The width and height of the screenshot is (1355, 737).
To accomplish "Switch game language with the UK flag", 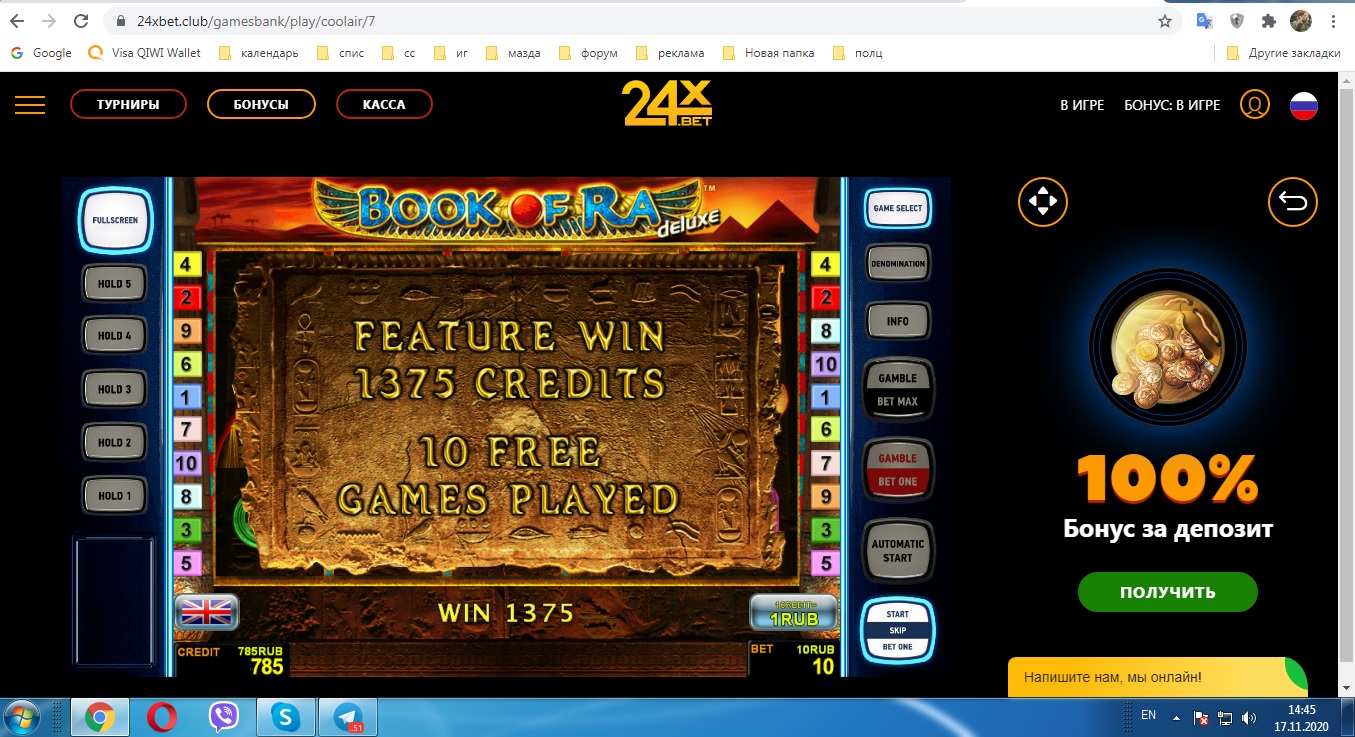I will [x=207, y=612].
